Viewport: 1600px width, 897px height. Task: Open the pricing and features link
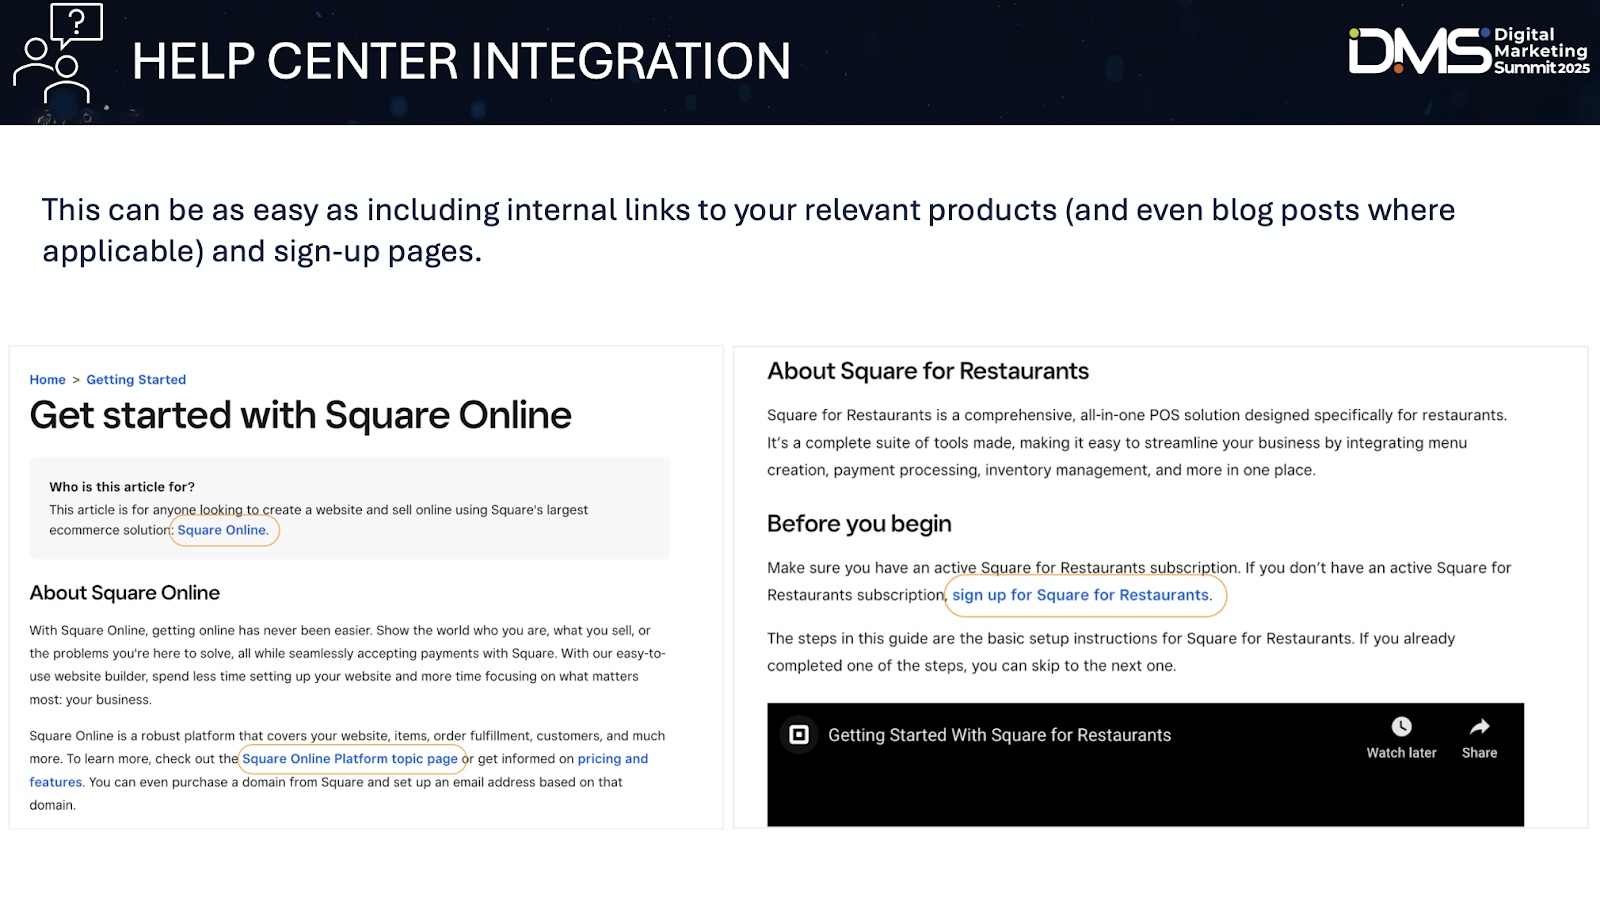[613, 759]
